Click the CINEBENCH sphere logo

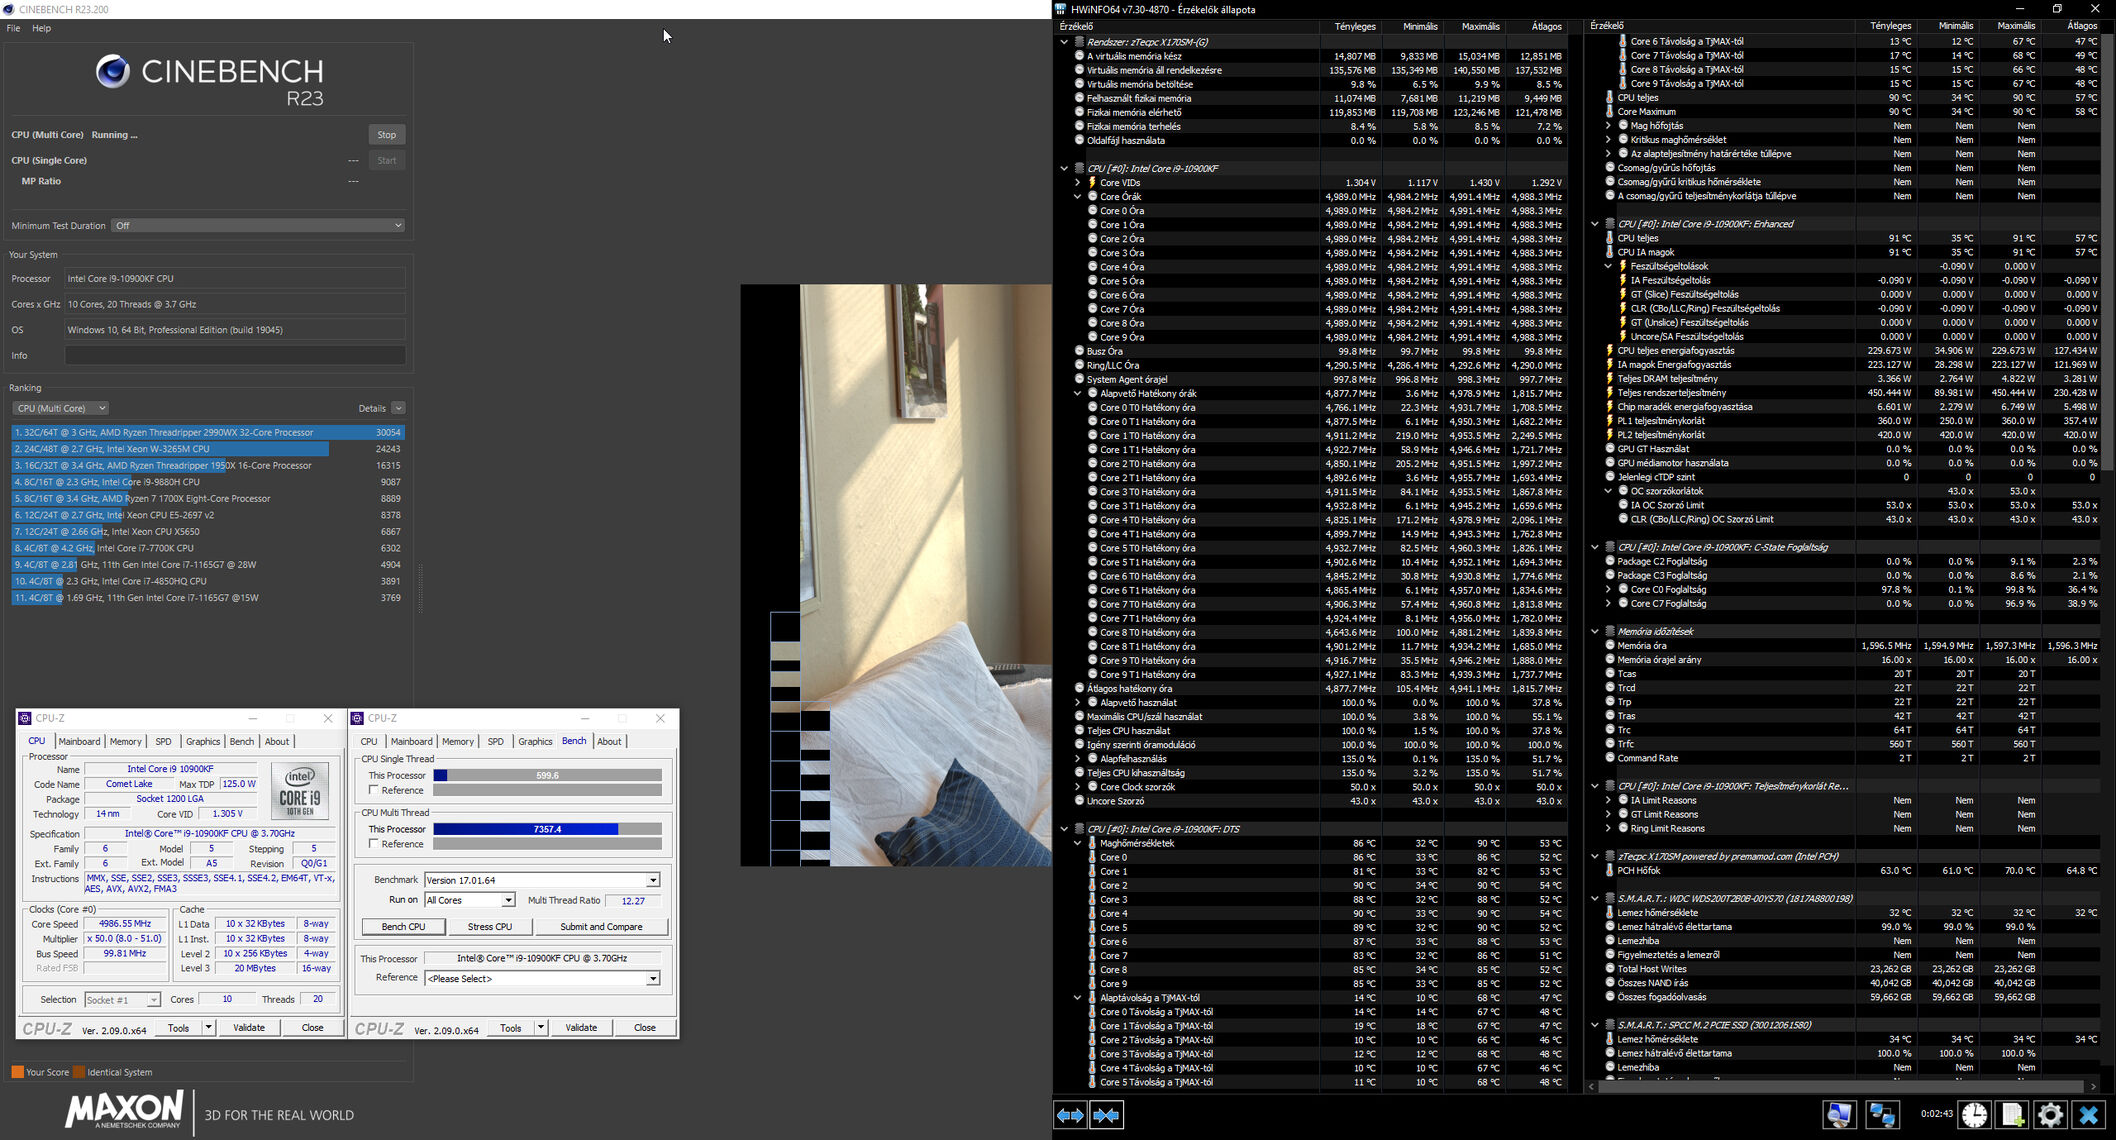click(112, 71)
